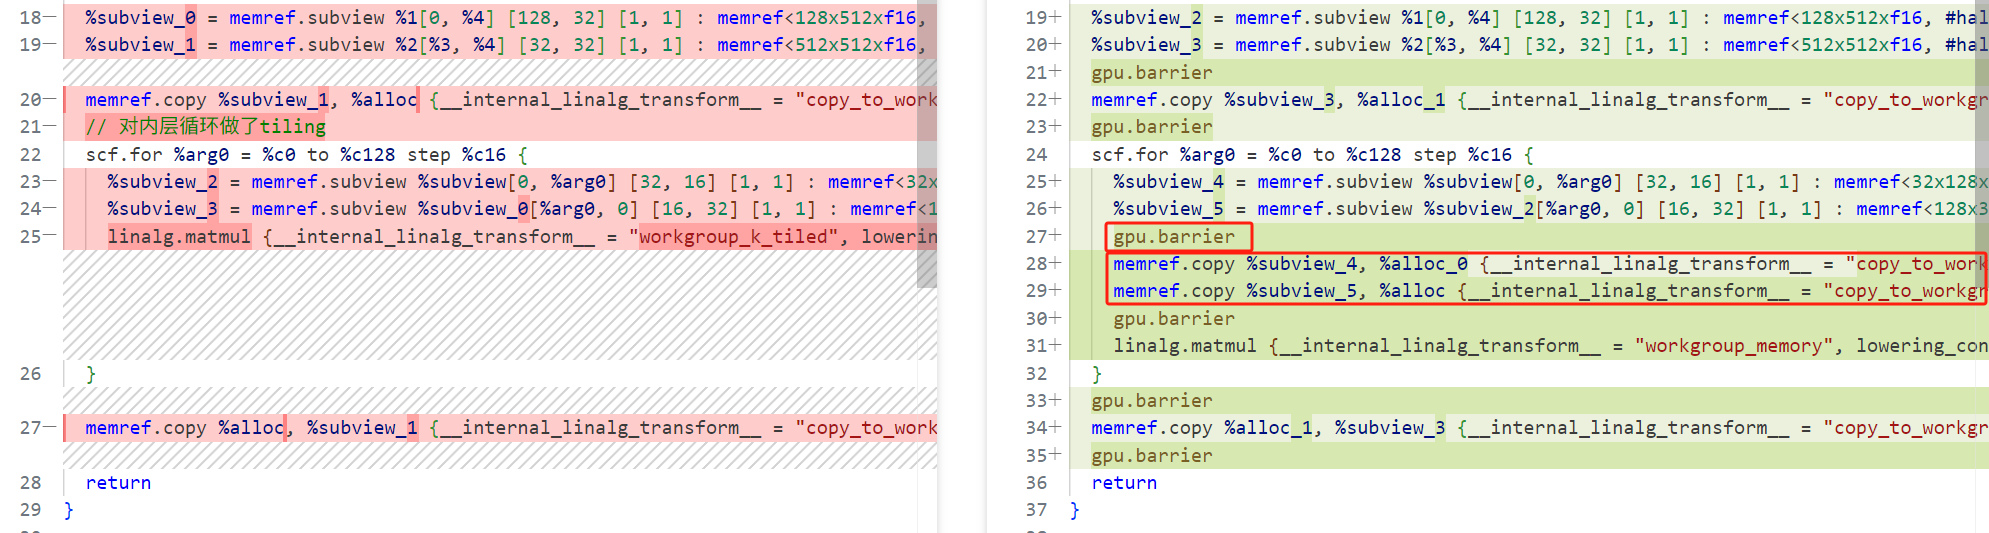Click the closing brace on left line 26
This screenshot has height=533, width=1989.
tap(91, 374)
